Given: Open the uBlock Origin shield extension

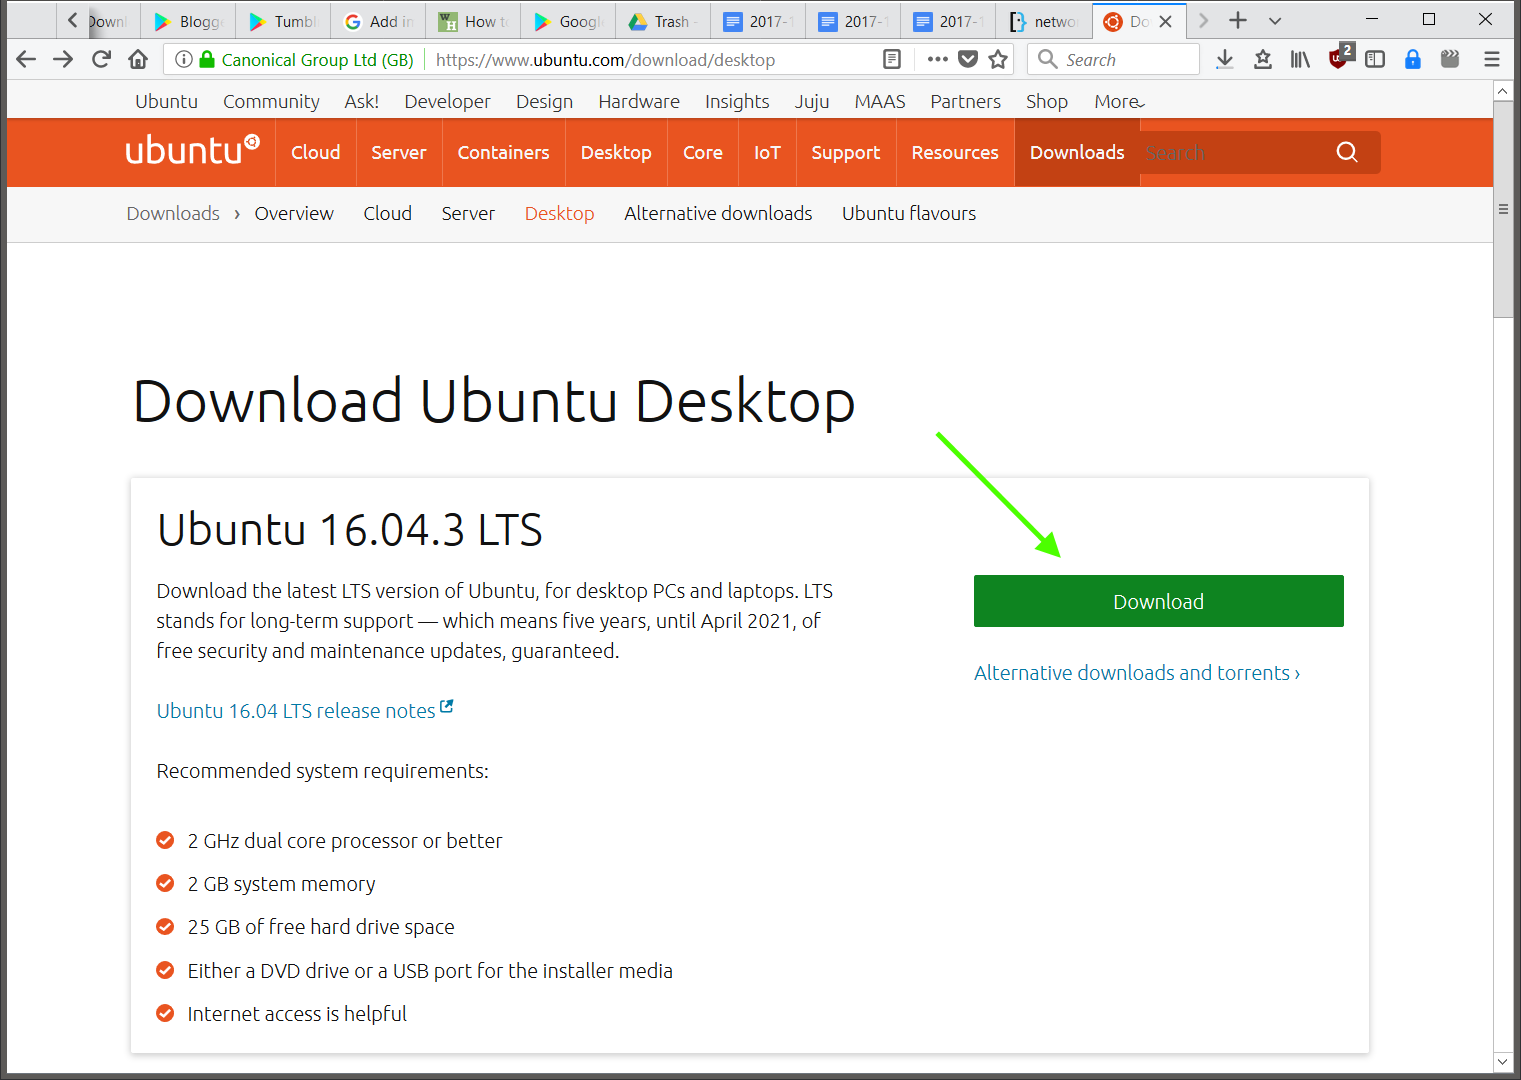Looking at the screenshot, I should click(x=1339, y=58).
